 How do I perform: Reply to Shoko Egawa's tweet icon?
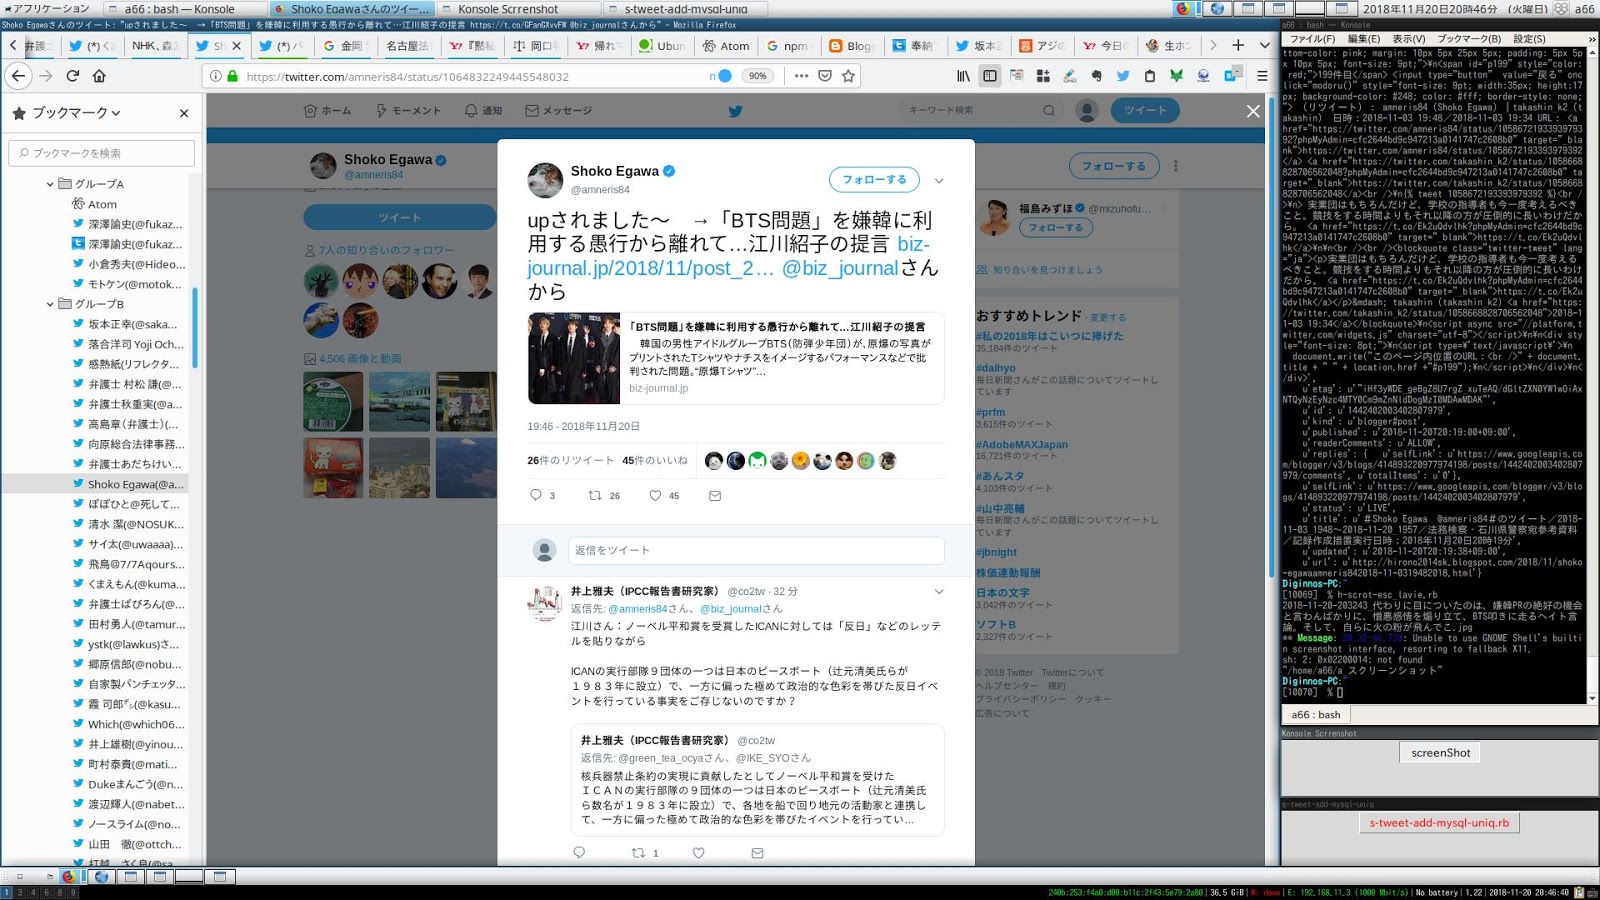click(x=536, y=495)
